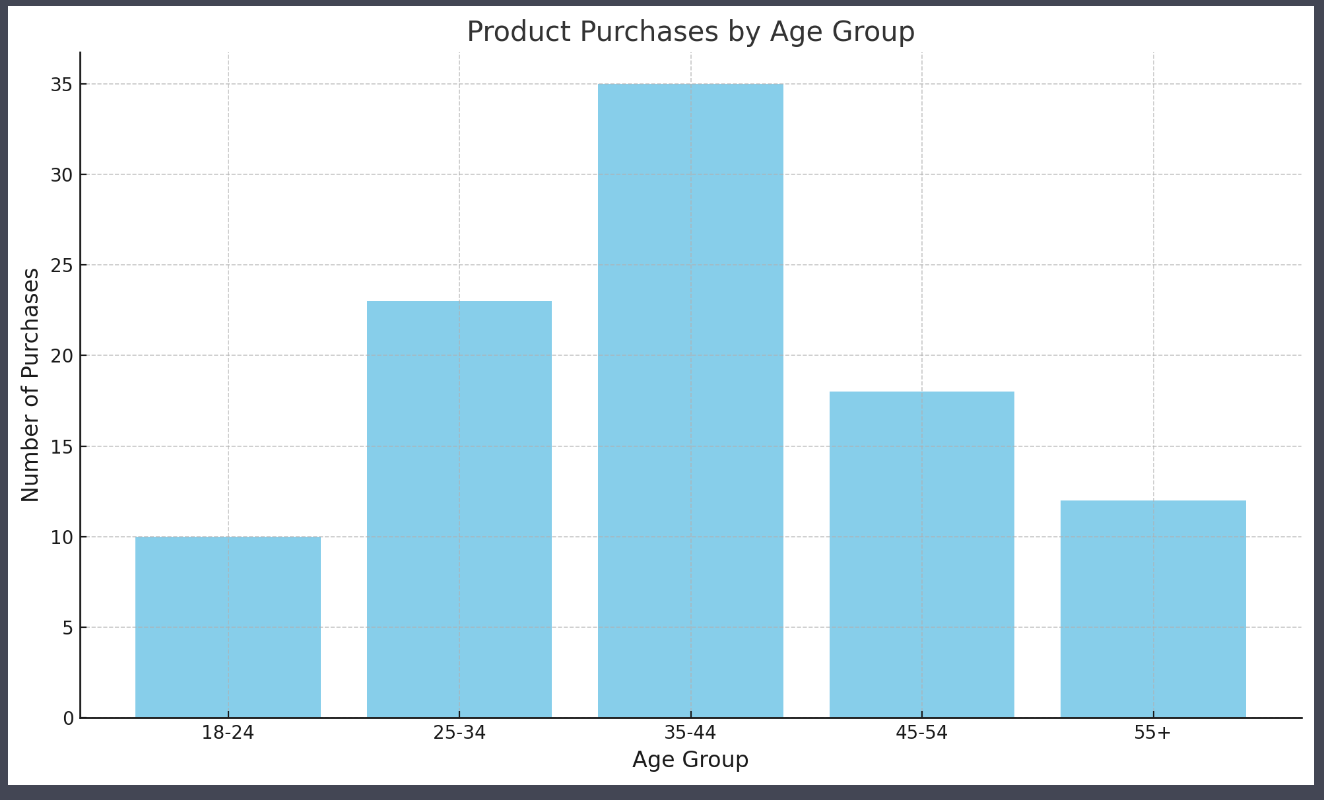Select the 25-34 age group bar
Screen dimensions: 1324x800
coord(459,509)
